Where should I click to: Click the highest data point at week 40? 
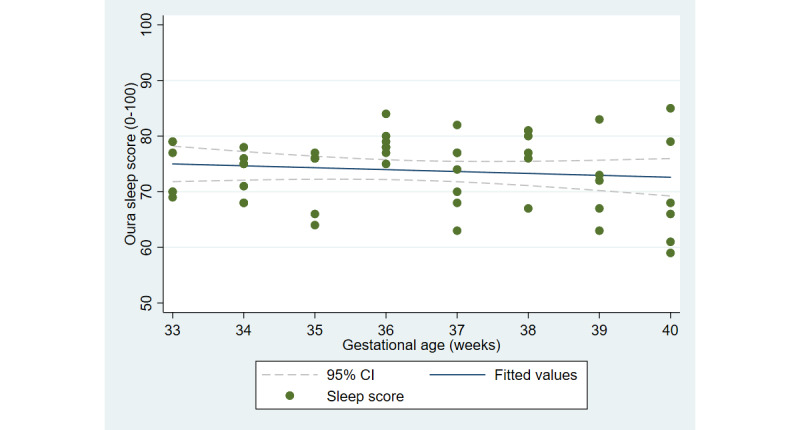(x=670, y=108)
